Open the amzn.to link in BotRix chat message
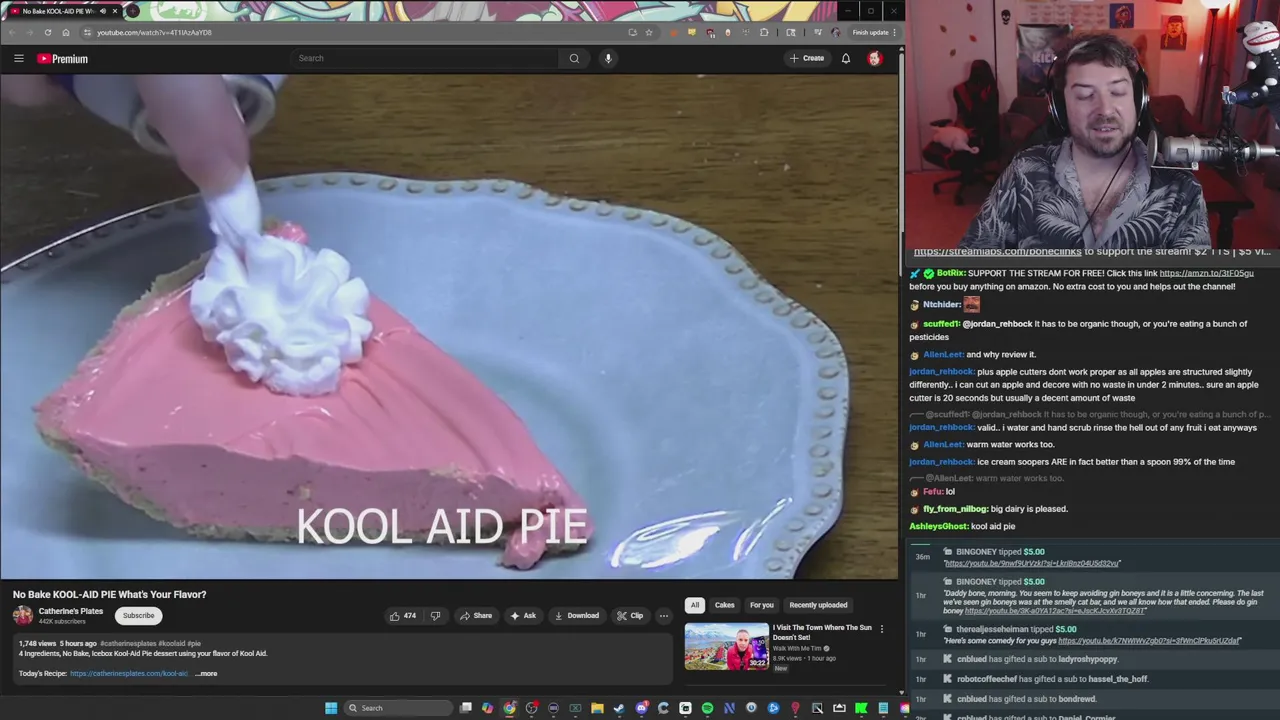Image resolution: width=1280 pixels, height=720 pixels. 1206,273
